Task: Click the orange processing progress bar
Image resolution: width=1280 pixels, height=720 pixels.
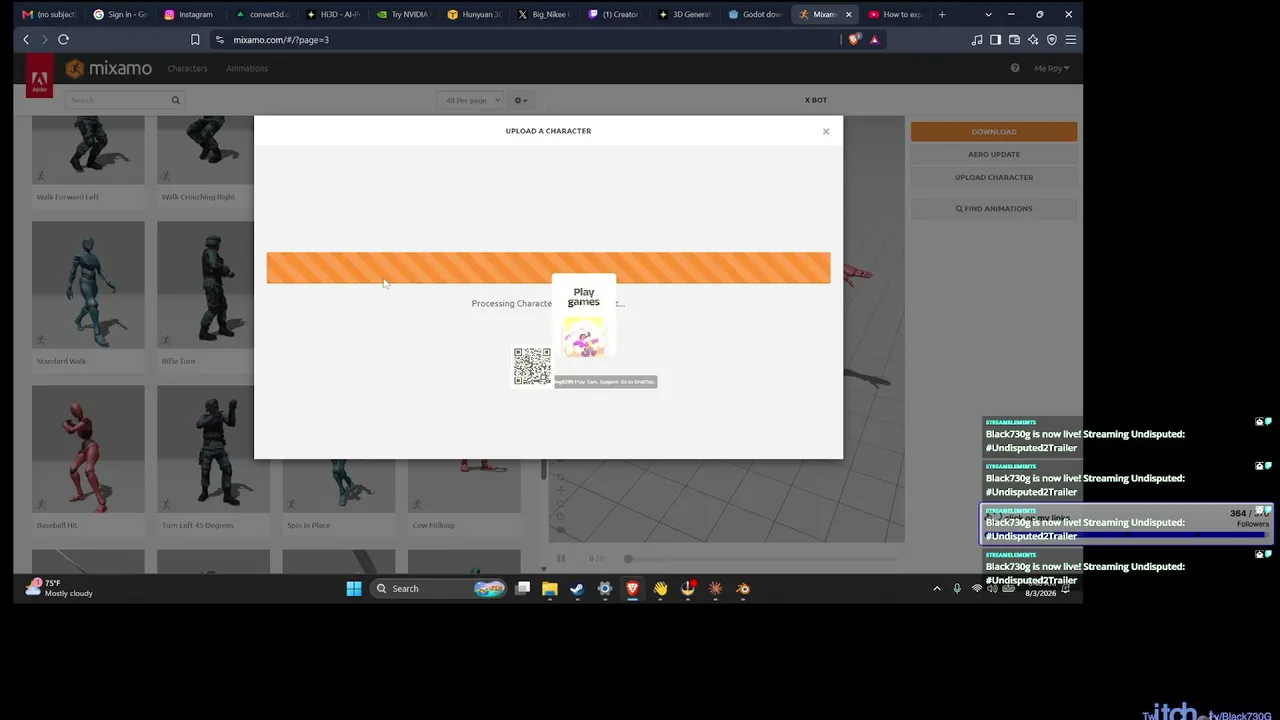Action: click(548, 268)
